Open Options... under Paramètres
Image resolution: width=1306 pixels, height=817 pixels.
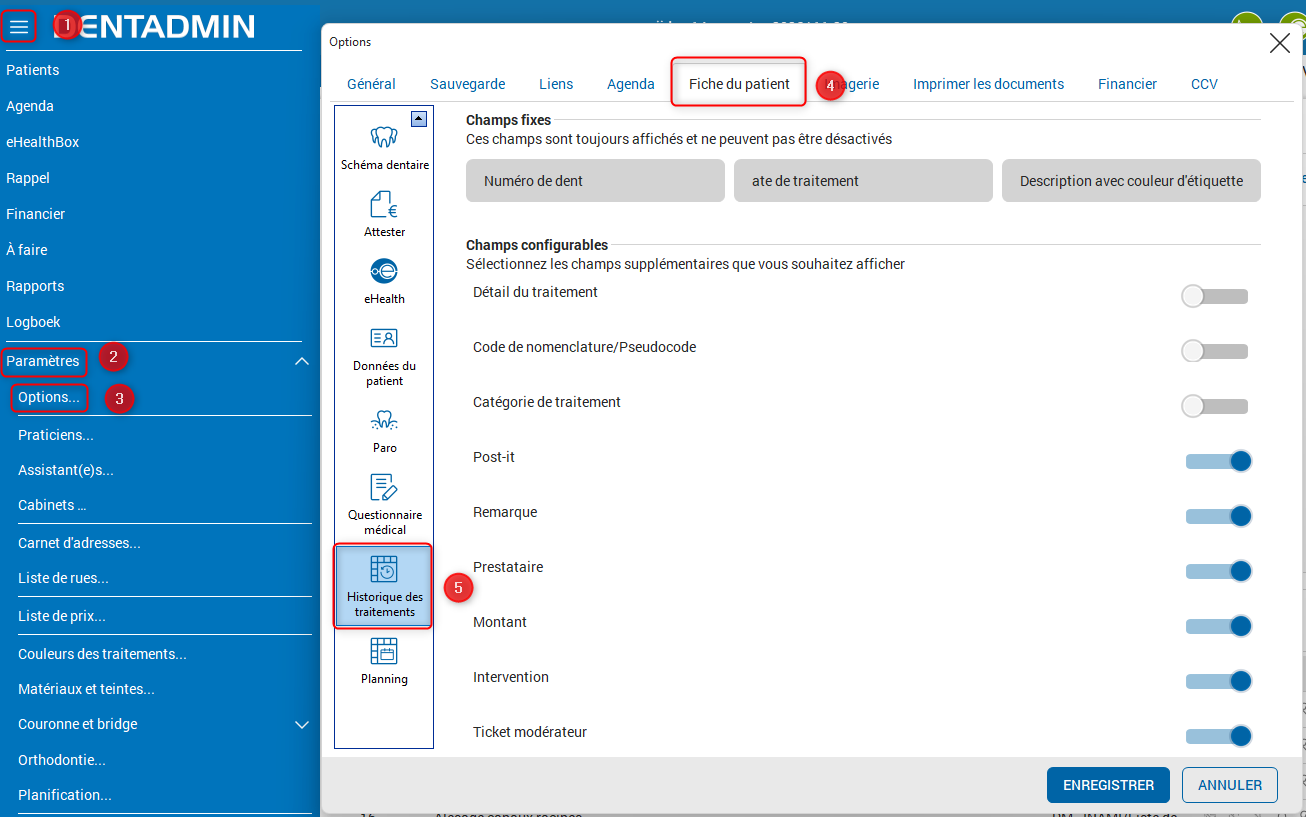click(49, 397)
